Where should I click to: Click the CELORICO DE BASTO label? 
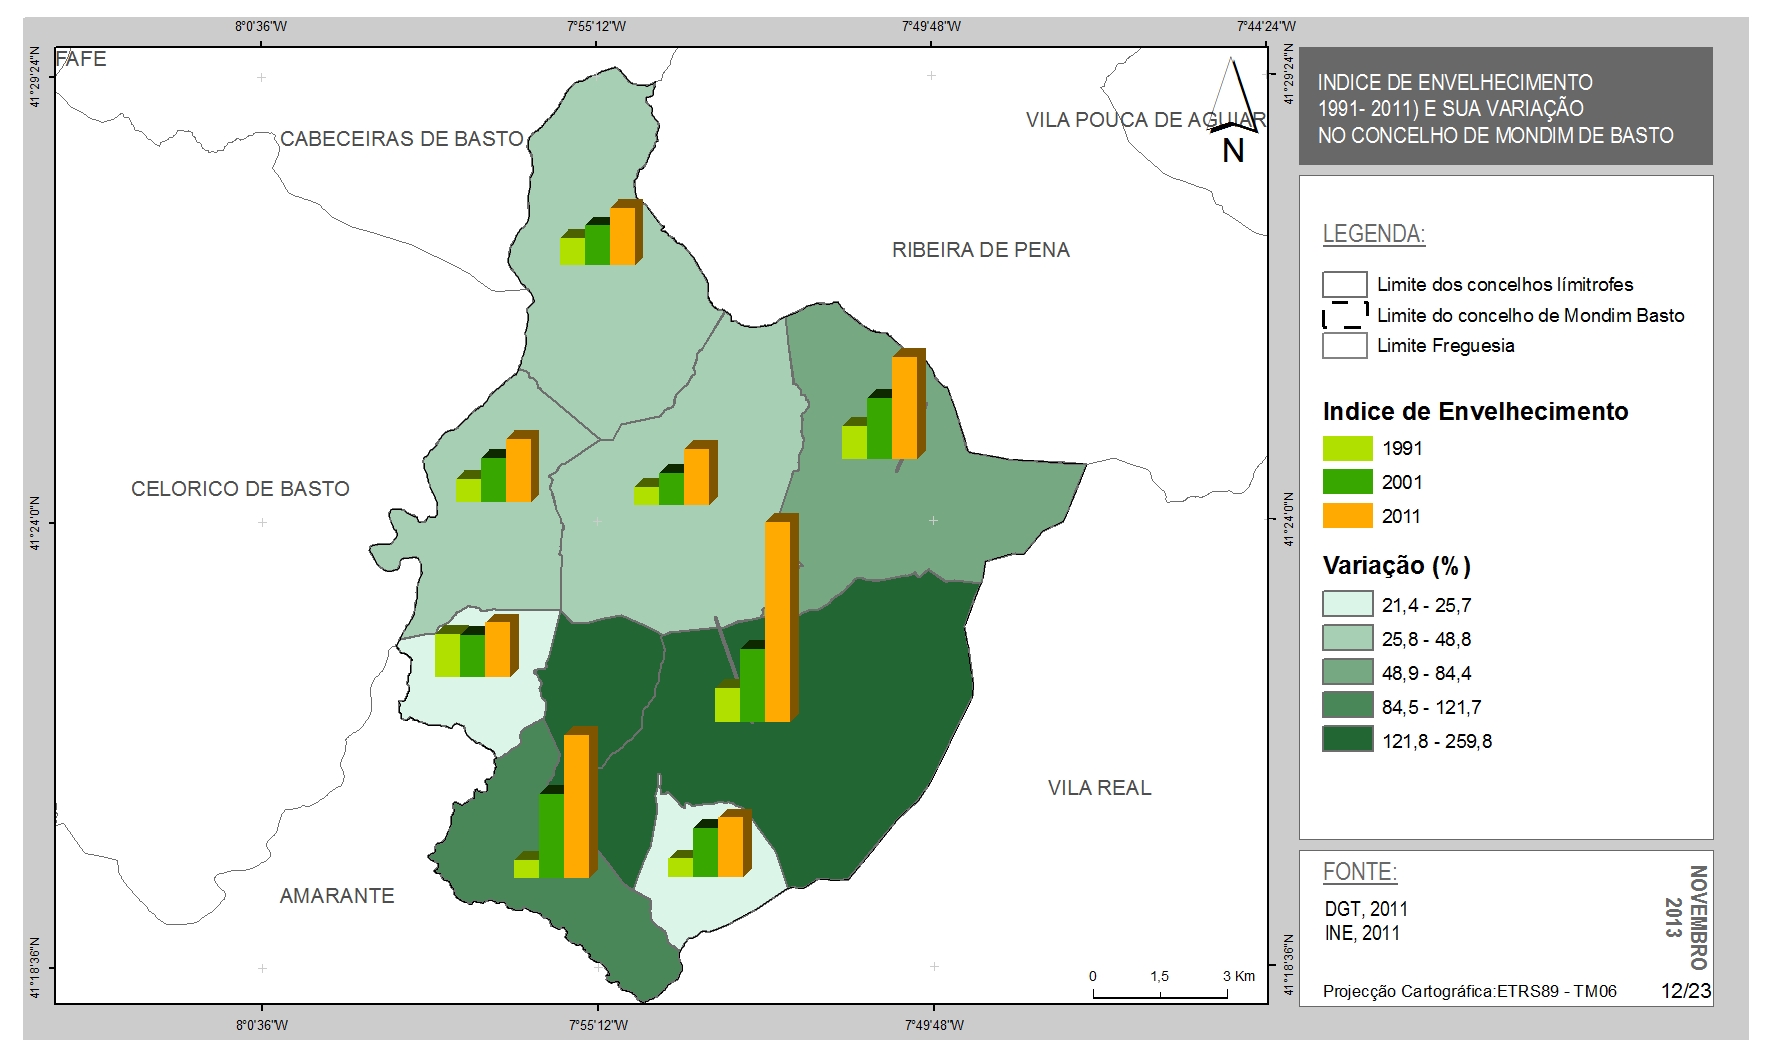240,489
